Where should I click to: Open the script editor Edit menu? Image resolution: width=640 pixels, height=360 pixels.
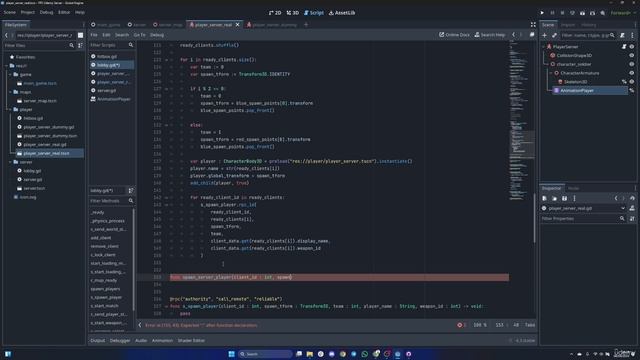point(107,35)
